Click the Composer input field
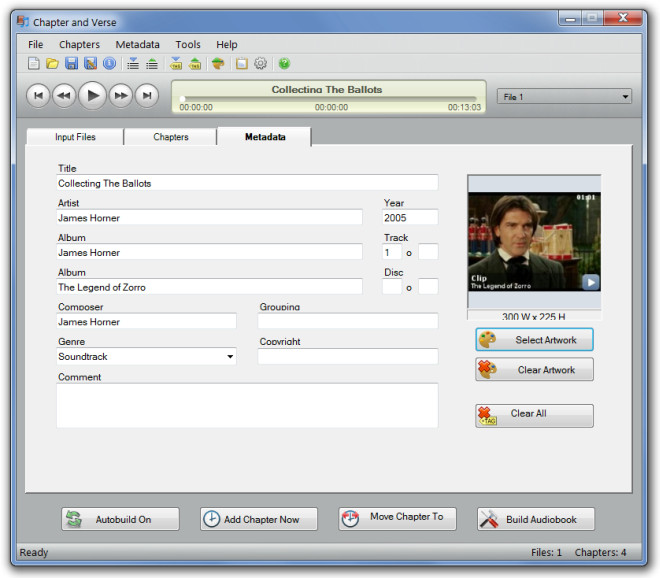The image size is (660, 578). 146,322
